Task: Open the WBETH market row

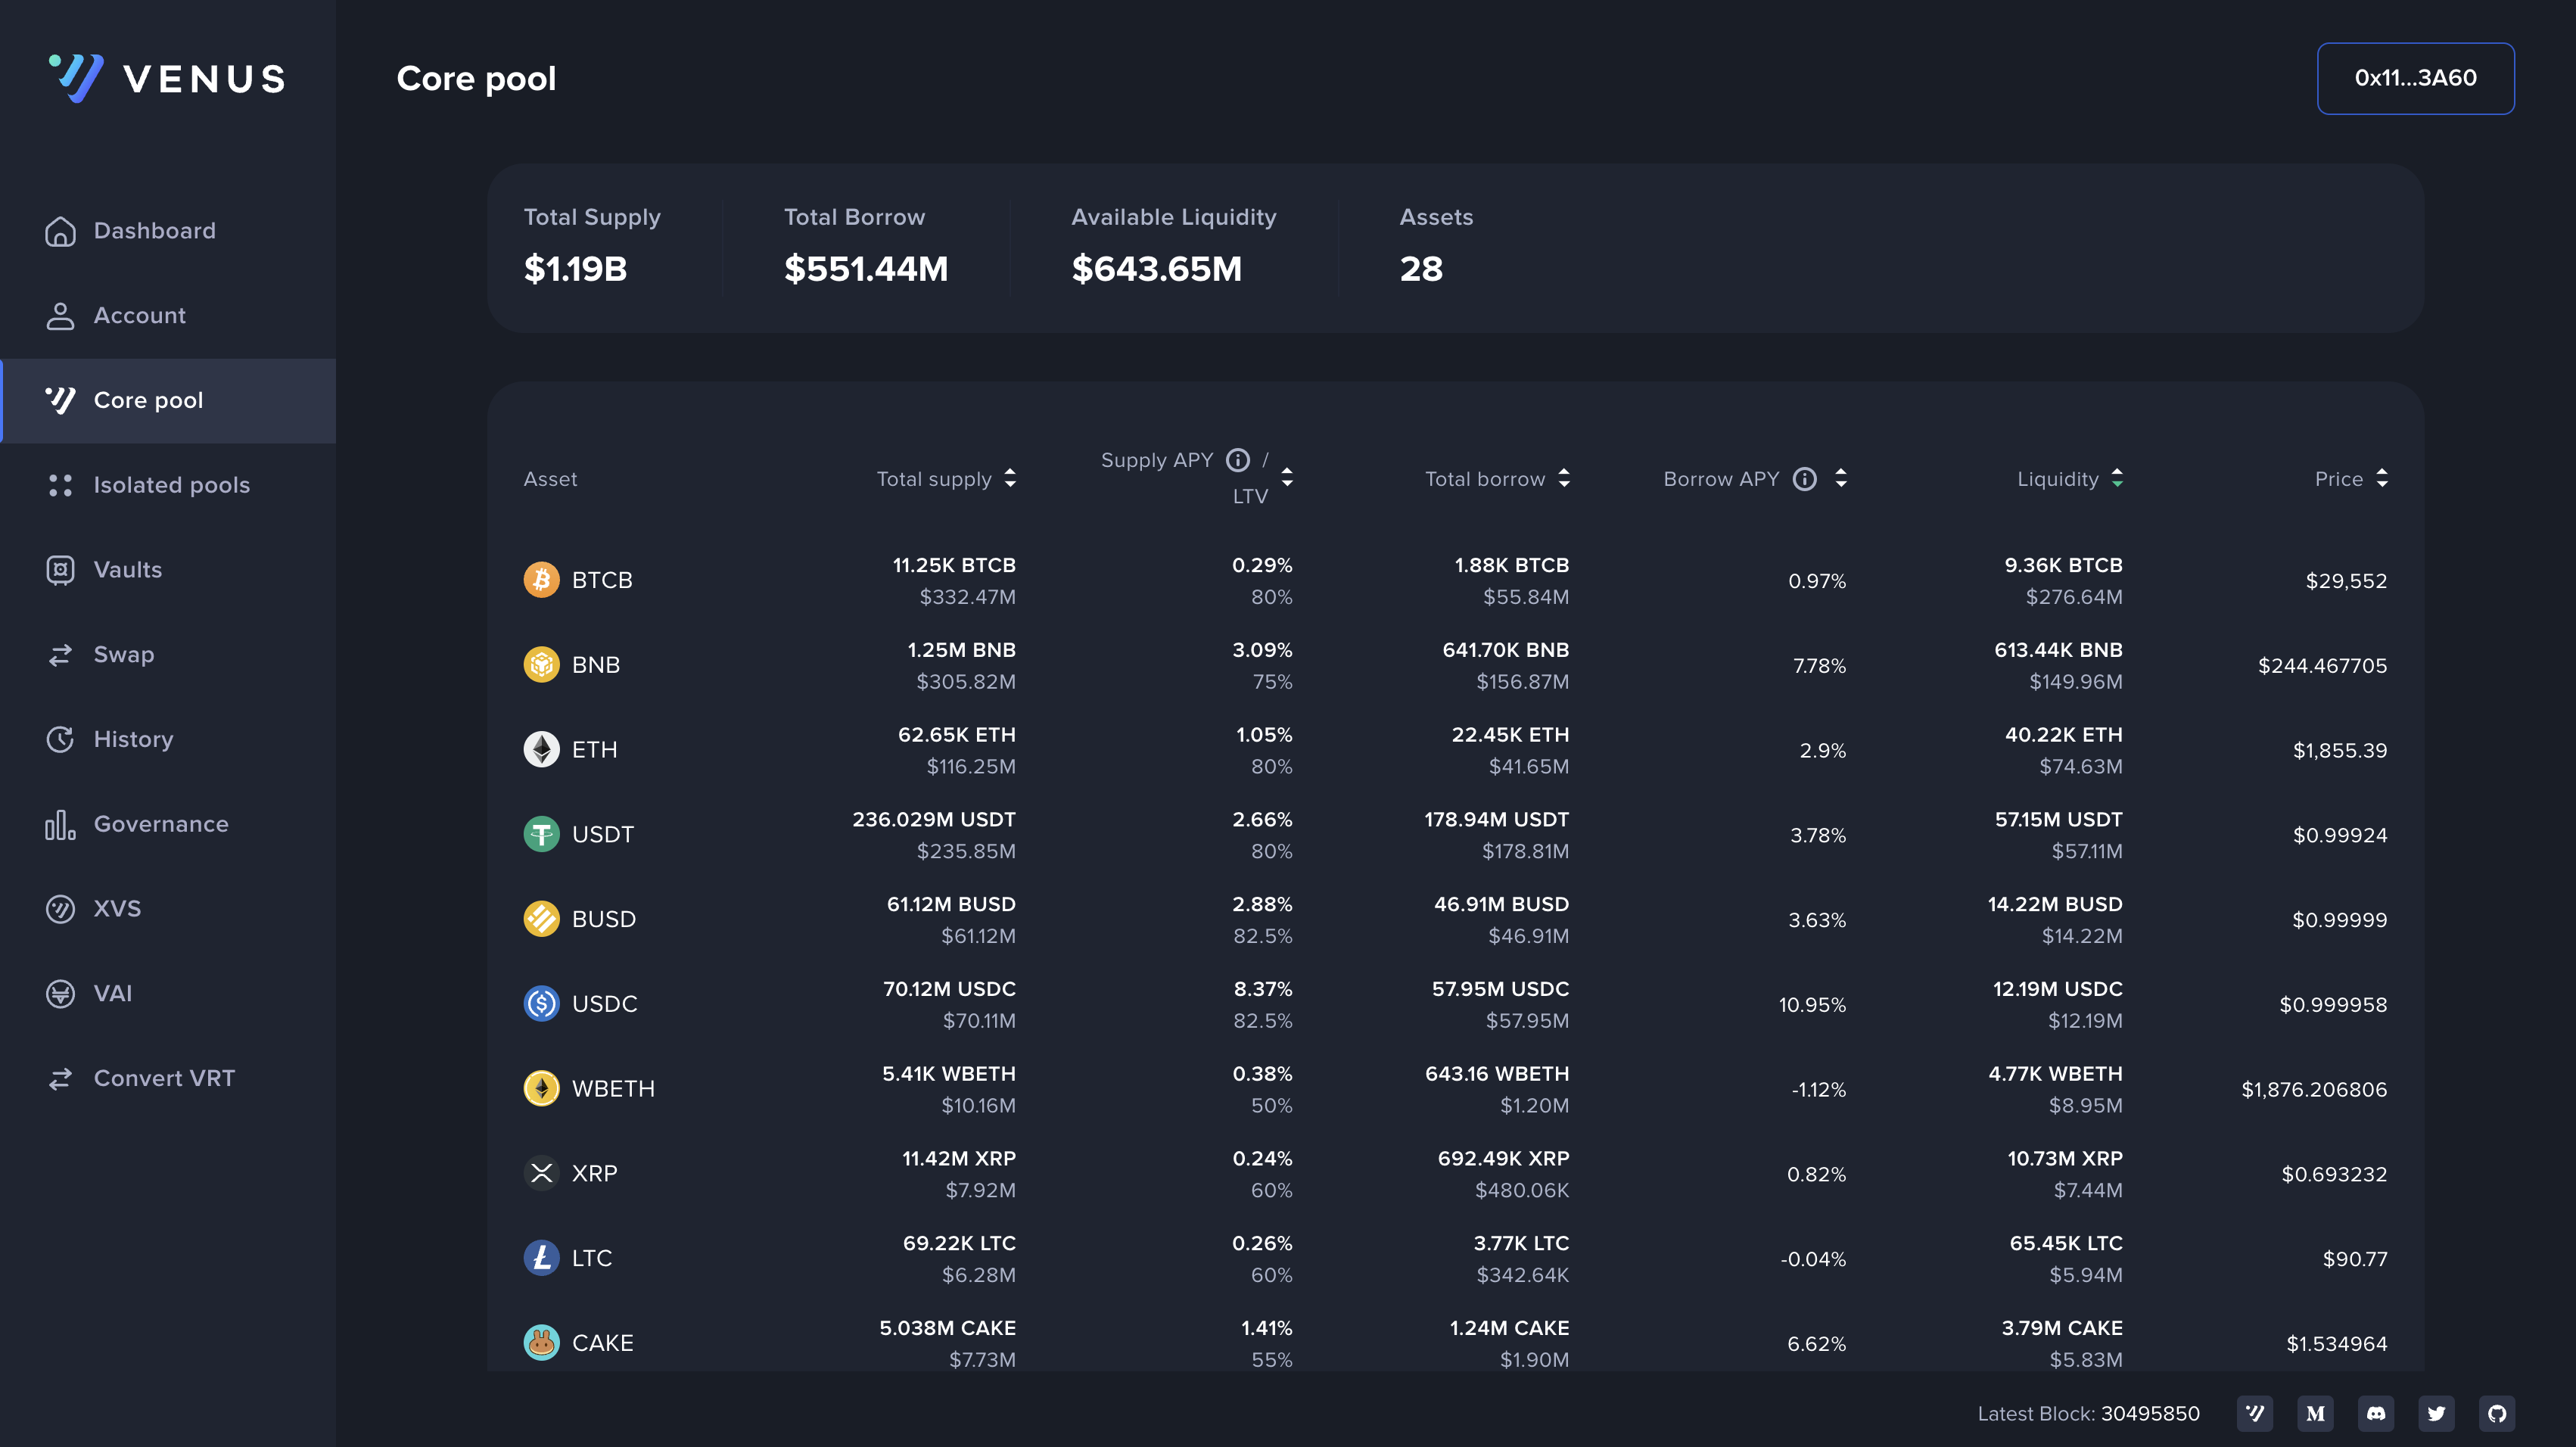Action: point(612,1089)
